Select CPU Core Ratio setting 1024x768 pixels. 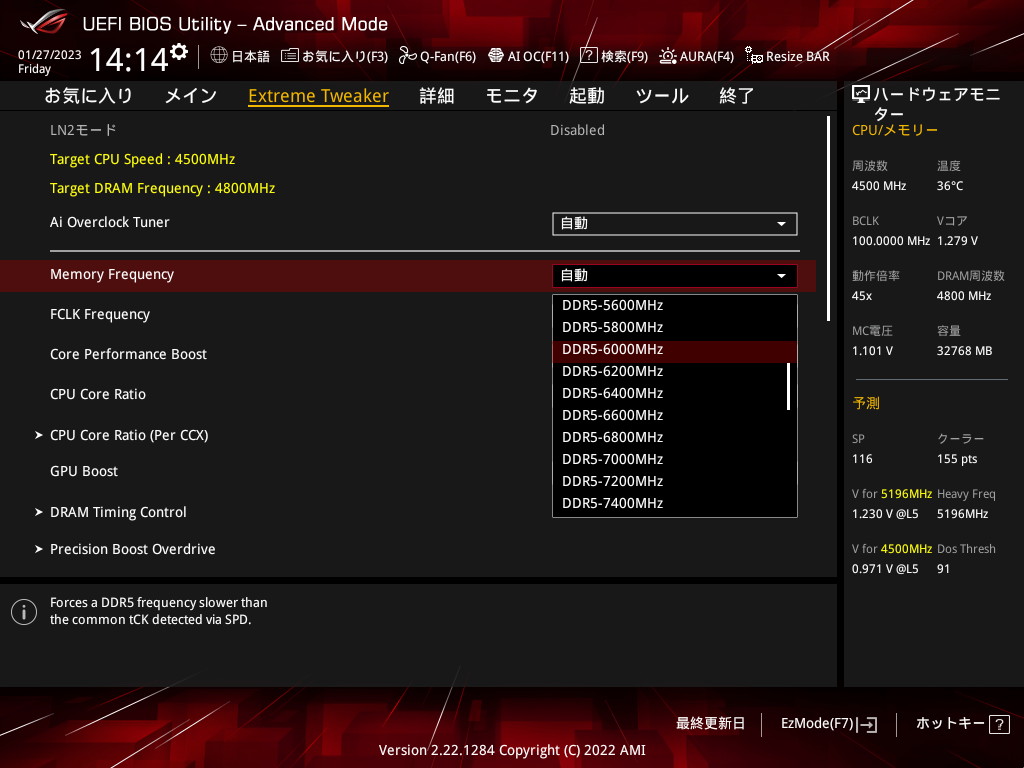click(x=98, y=394)
